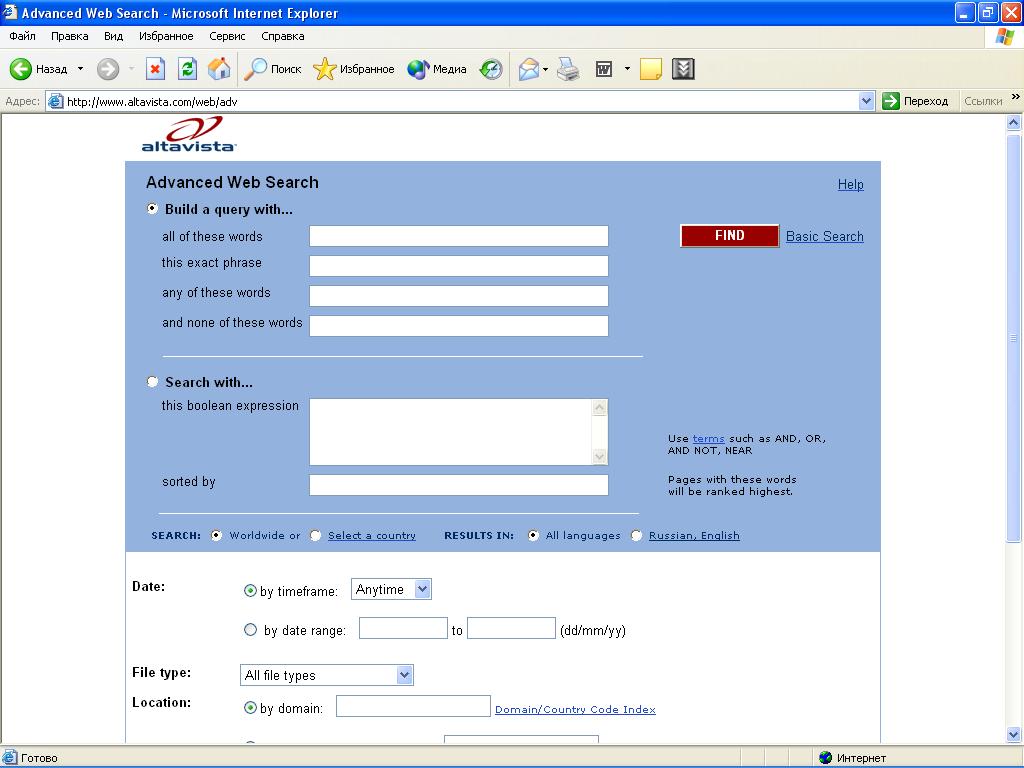
Task: Open the Anytime timeframe dropdown
Action: point(391,589)
